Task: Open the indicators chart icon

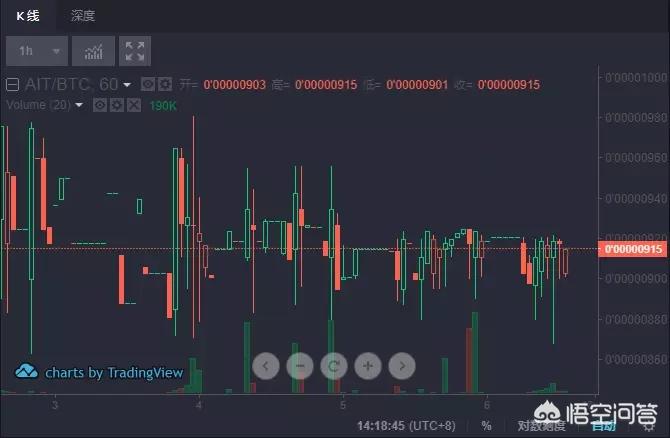Action: [x=94, y=51]
